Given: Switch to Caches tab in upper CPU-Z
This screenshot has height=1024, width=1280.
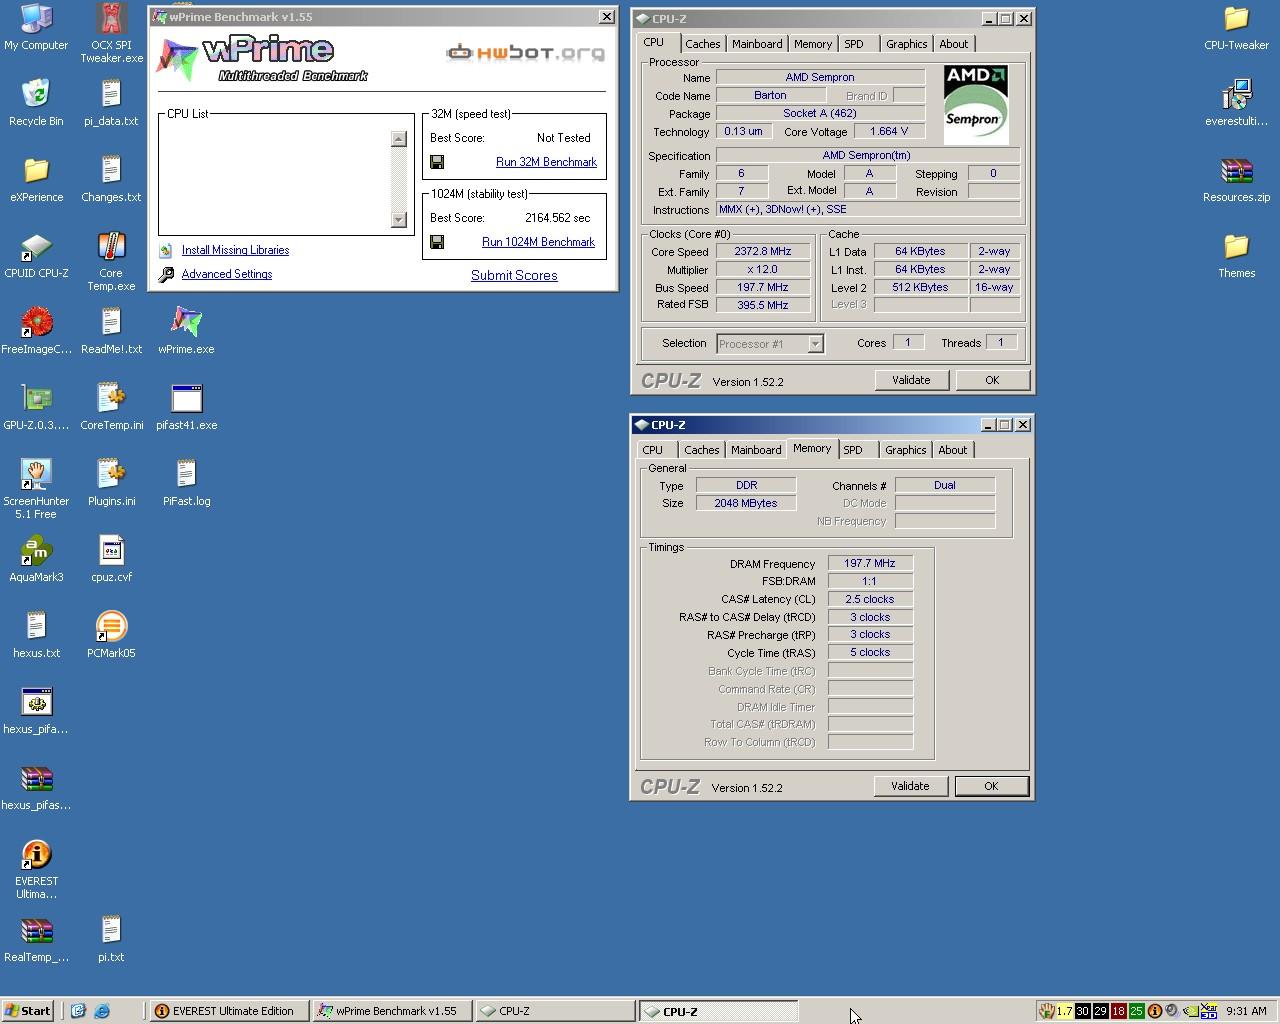Looking at the screenshot, I should tap(702, 44).
